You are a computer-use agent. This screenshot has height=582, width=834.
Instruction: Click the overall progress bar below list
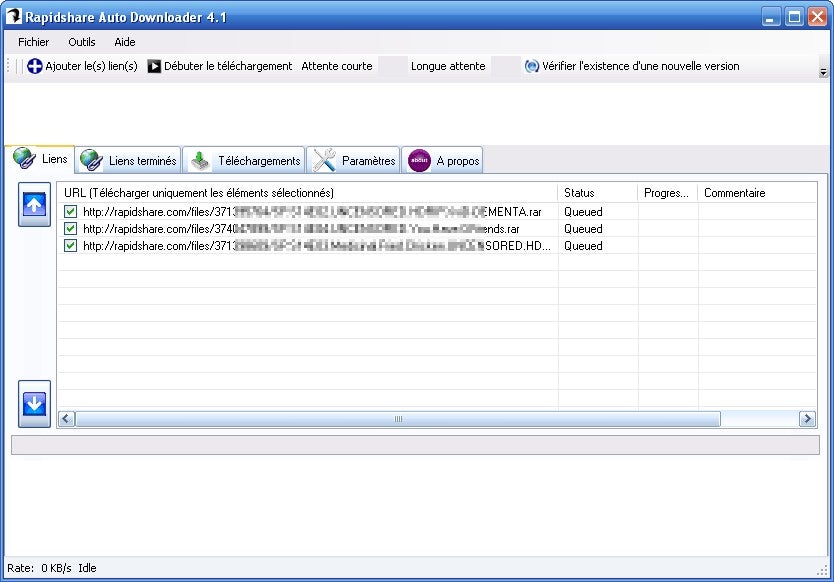(415, 445)
